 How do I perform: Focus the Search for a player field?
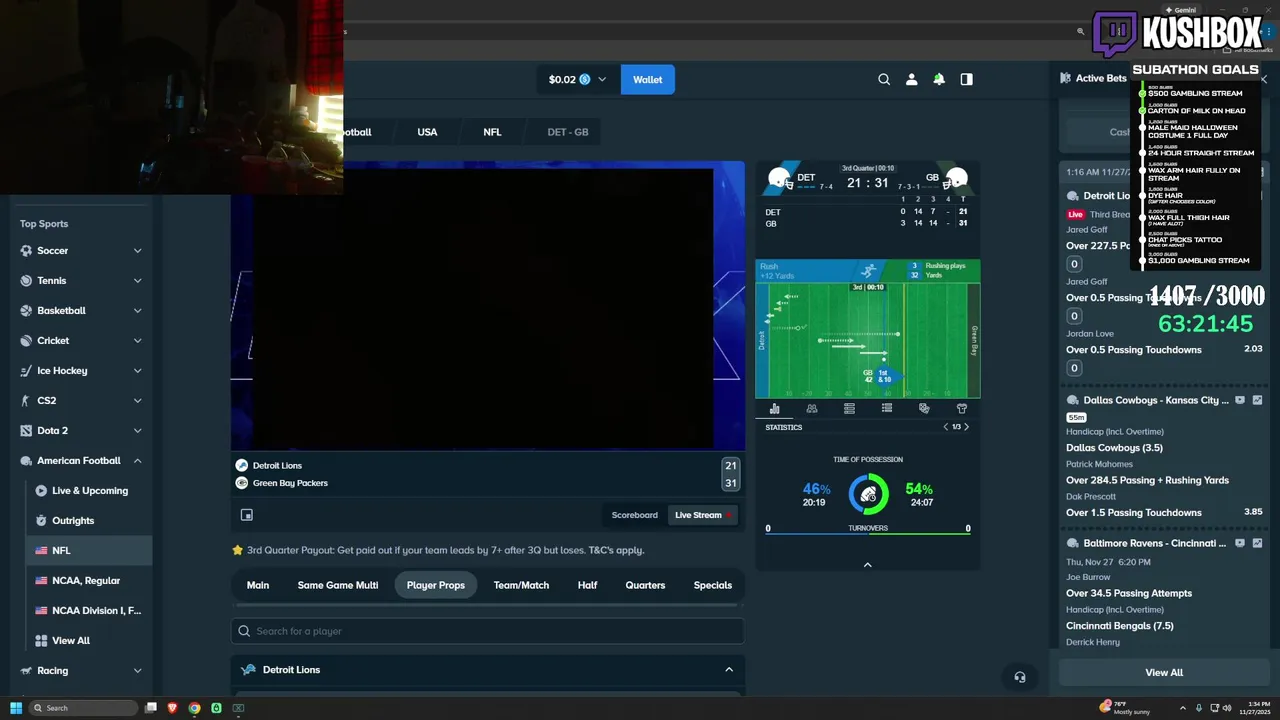(x=488, y=631)
